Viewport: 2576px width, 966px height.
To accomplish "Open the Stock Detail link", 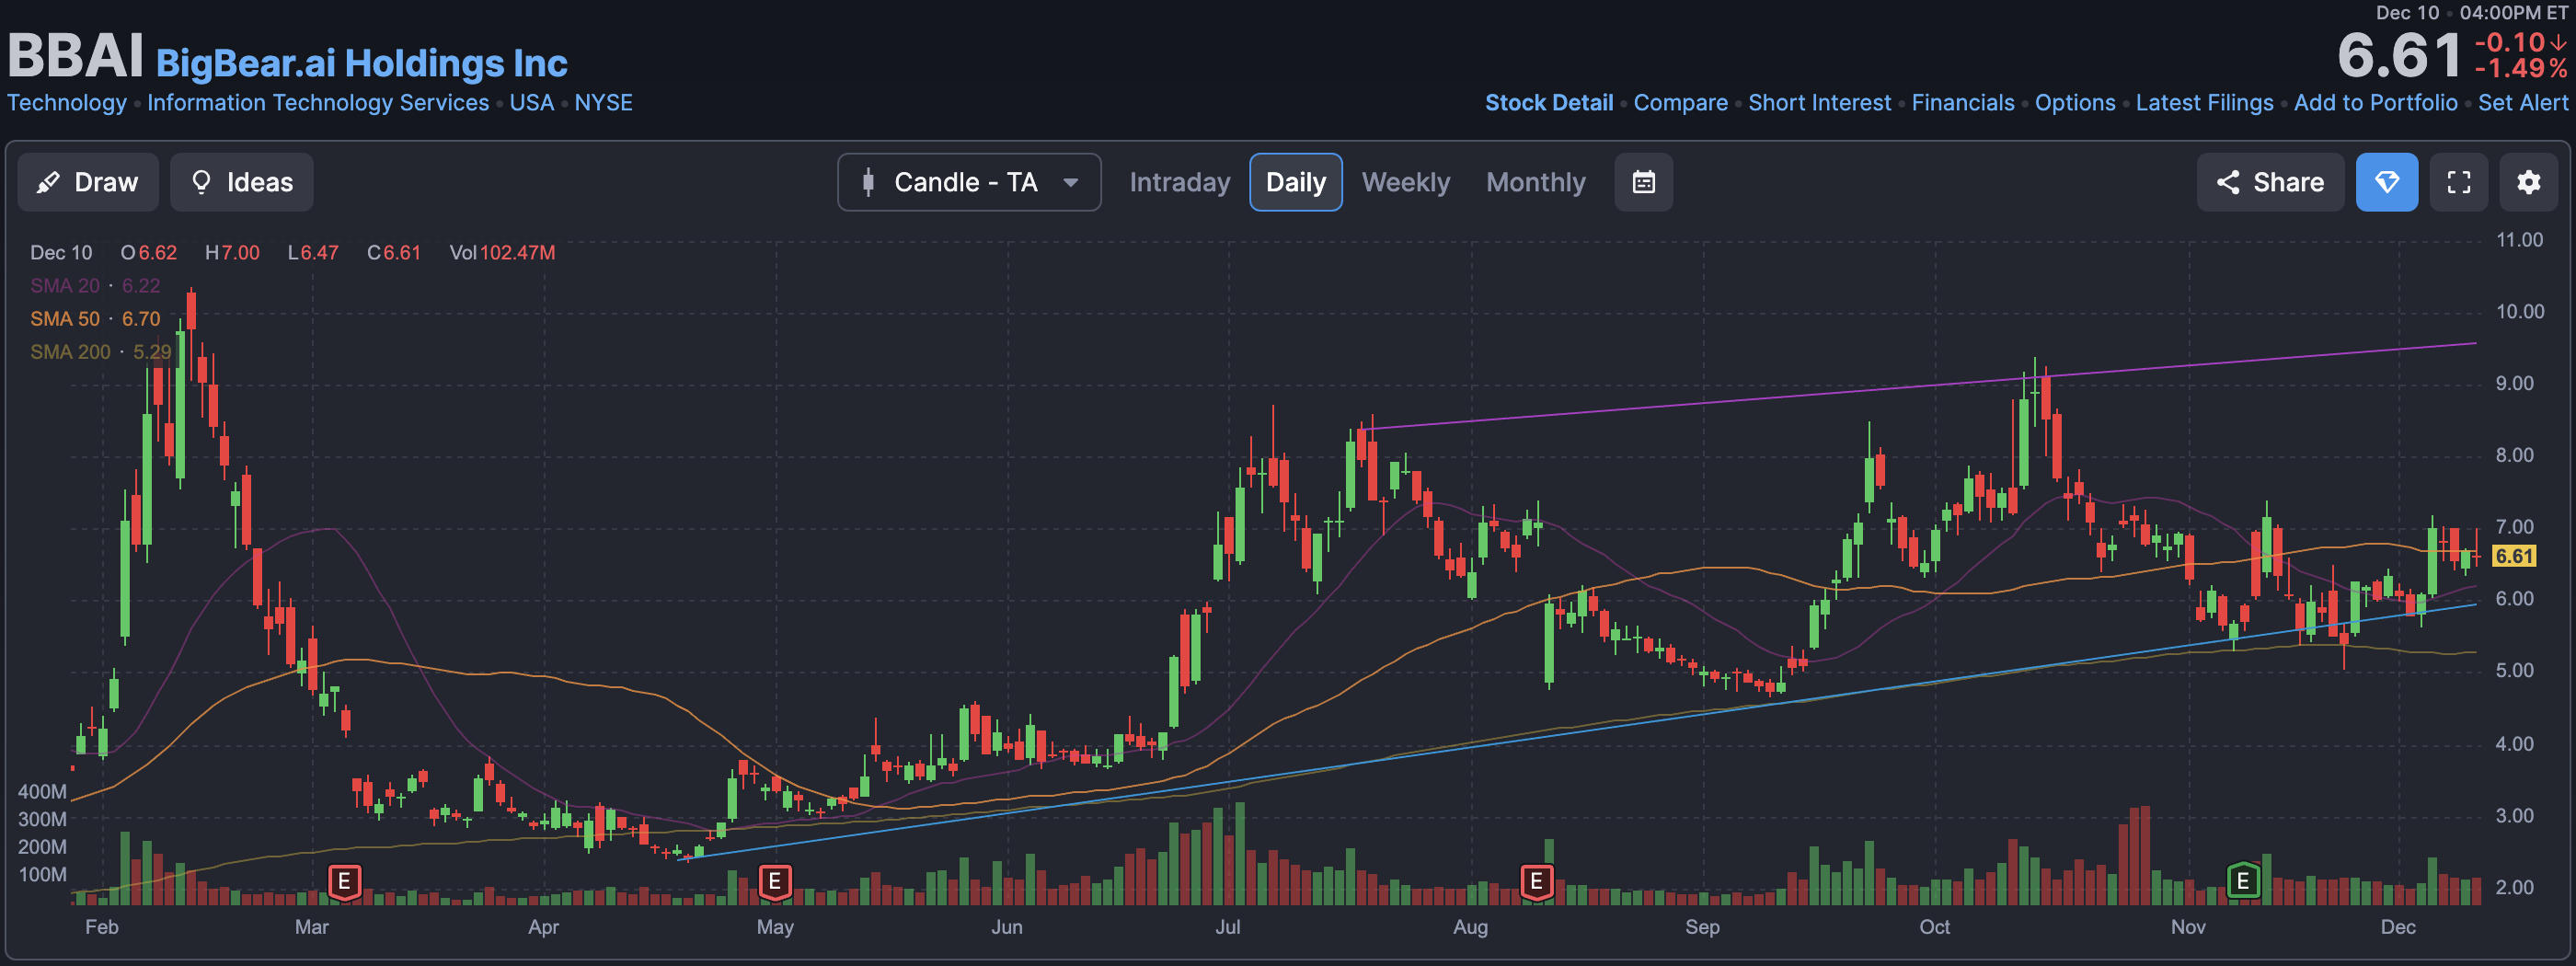I will click(x=1548, y=103).
